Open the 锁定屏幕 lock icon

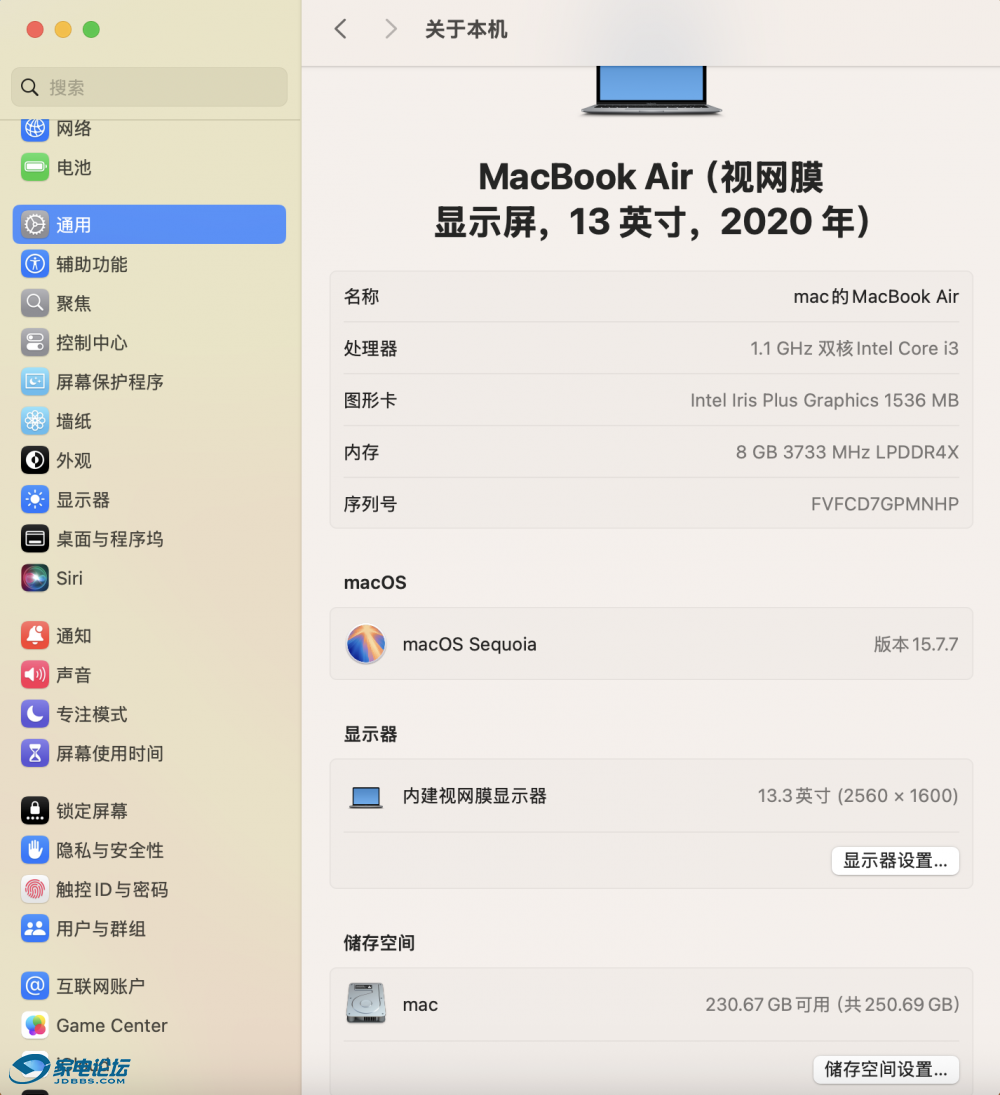pyautogui.click(x=35, y=811)
